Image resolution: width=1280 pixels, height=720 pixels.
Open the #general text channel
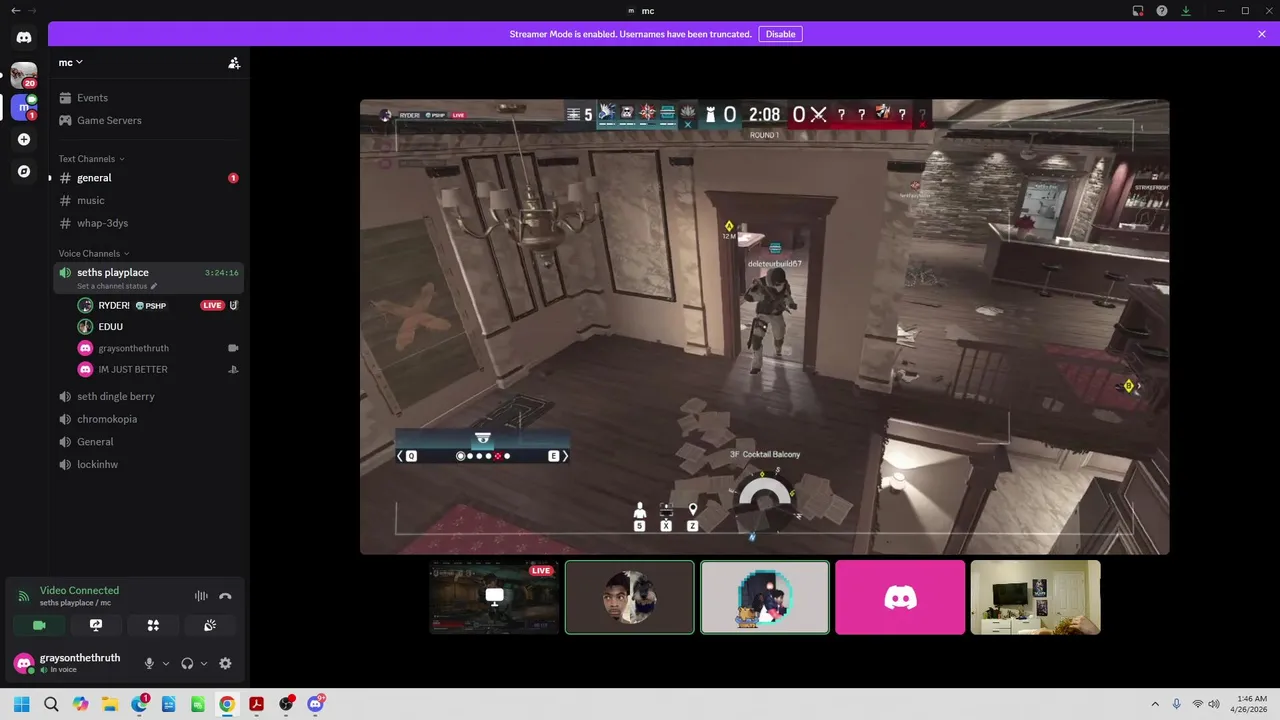[148, 178]
